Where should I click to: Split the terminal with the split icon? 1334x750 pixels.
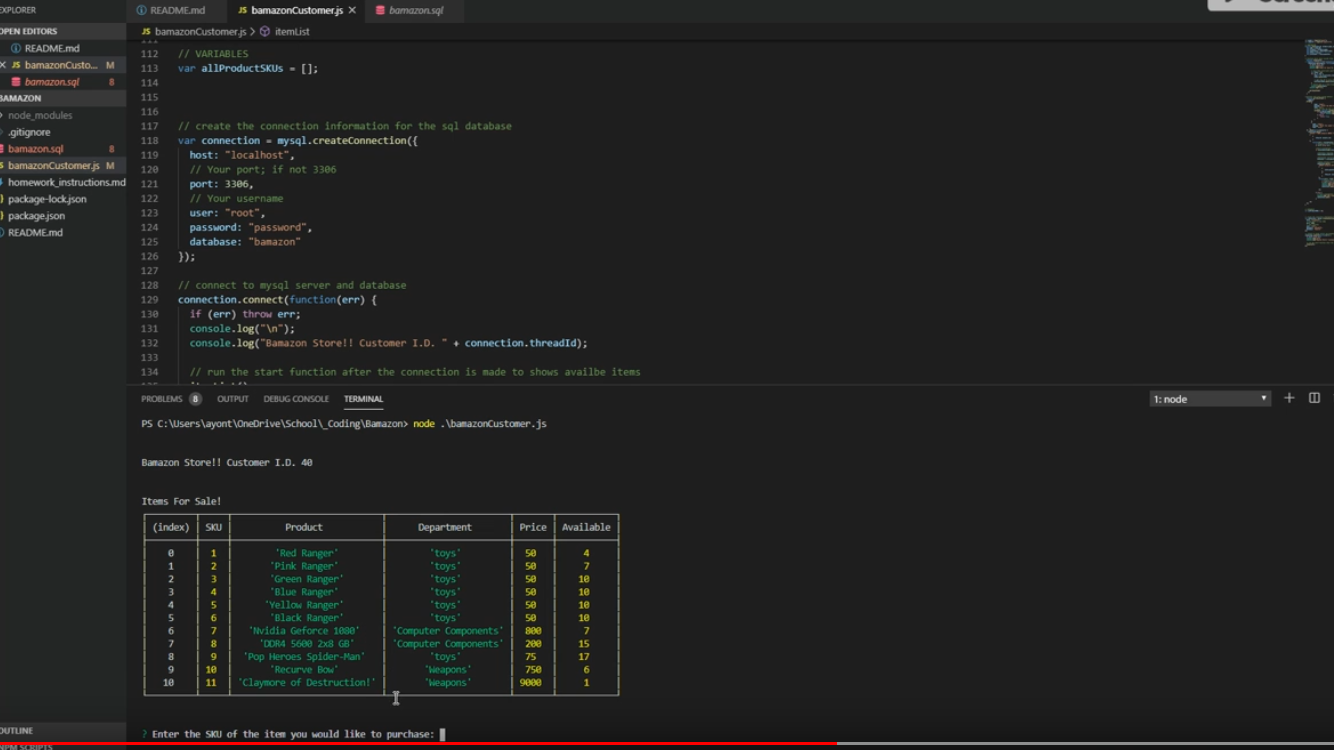[1314, 398]
